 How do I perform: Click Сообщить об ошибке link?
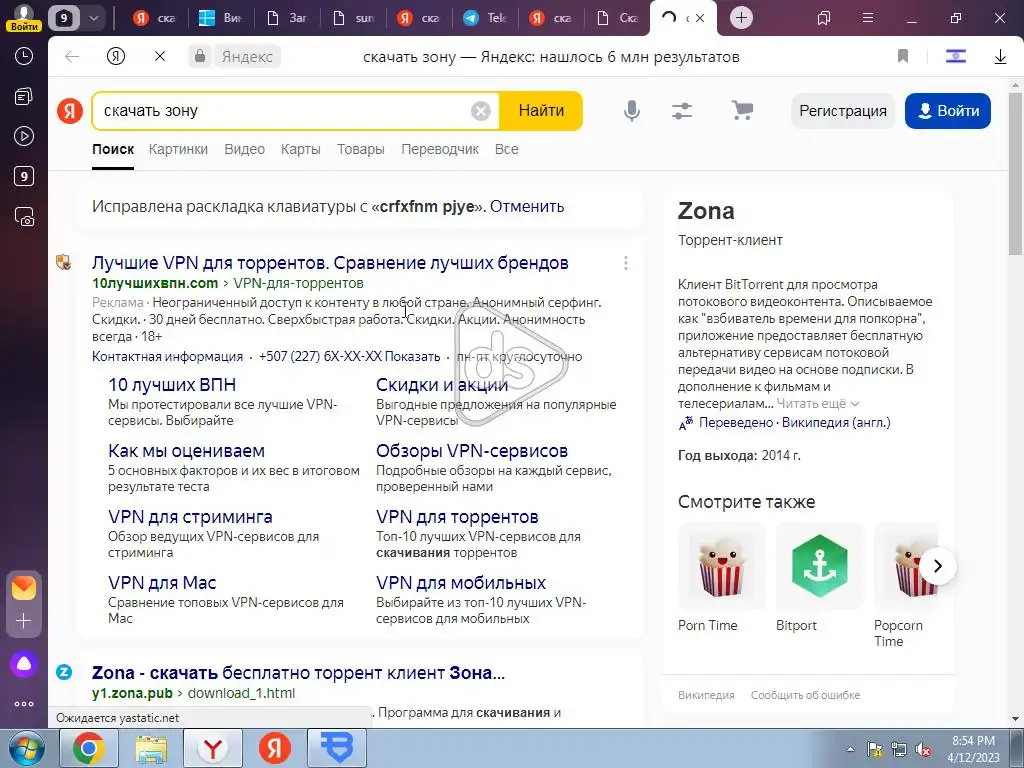[805, 695]
